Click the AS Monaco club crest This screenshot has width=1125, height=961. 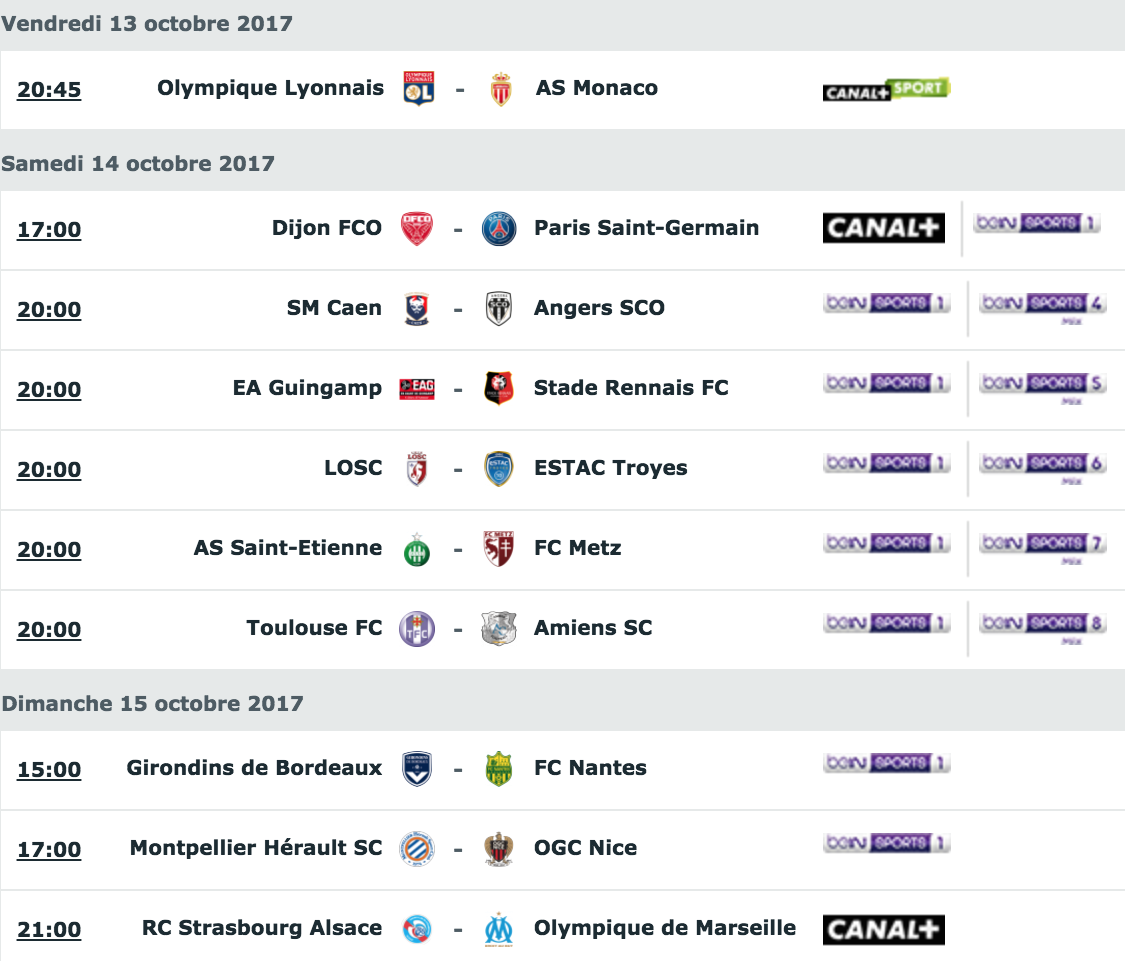coord(501,89)
